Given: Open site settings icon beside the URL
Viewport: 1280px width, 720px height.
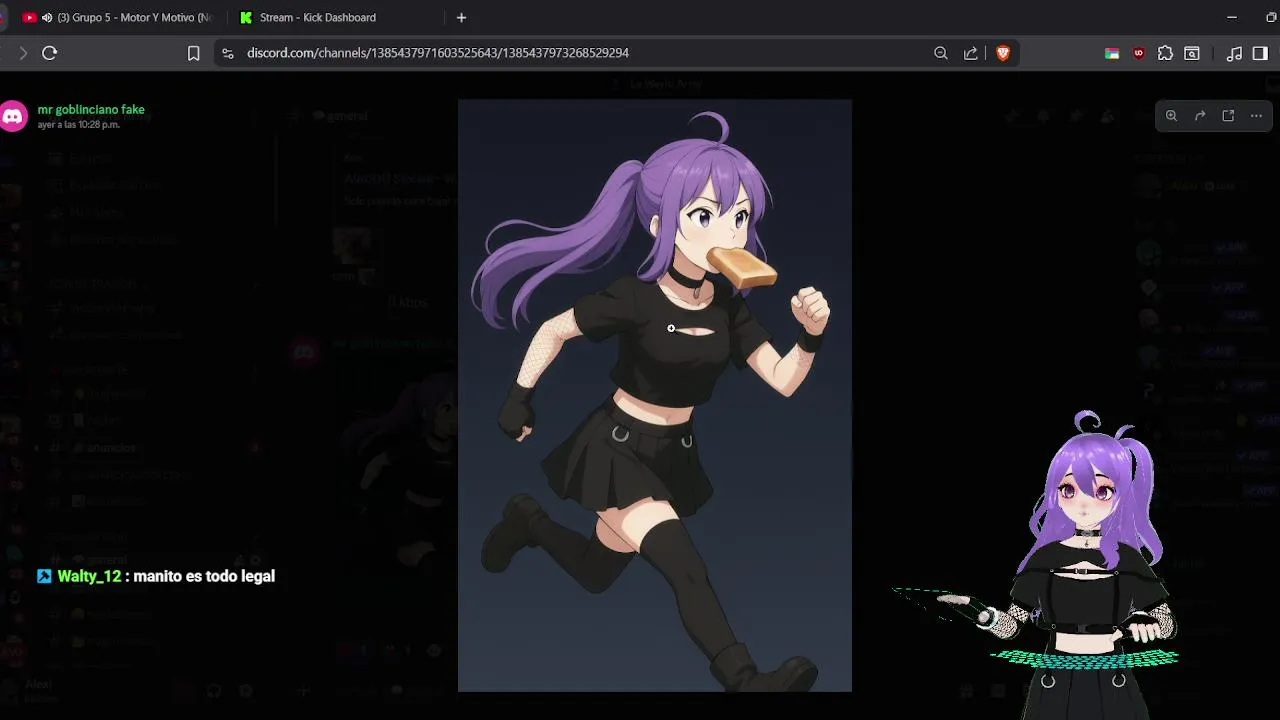Looking at the screenshot, I should (228, 53).
